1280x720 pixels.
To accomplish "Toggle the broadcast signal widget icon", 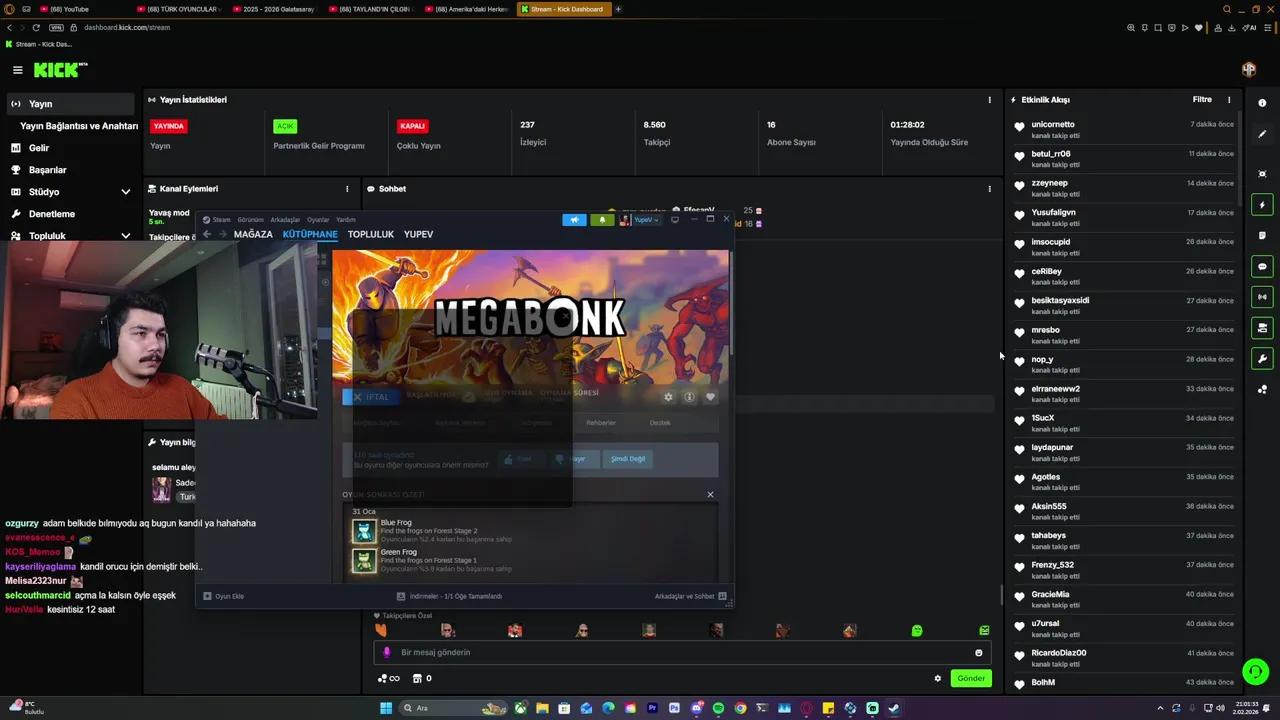I will pos(1262,297).
